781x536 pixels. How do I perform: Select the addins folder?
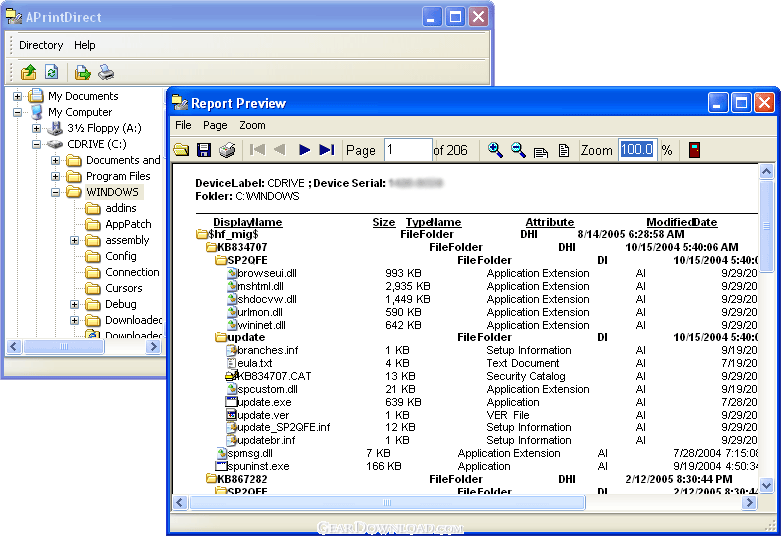tap(121, 208)
